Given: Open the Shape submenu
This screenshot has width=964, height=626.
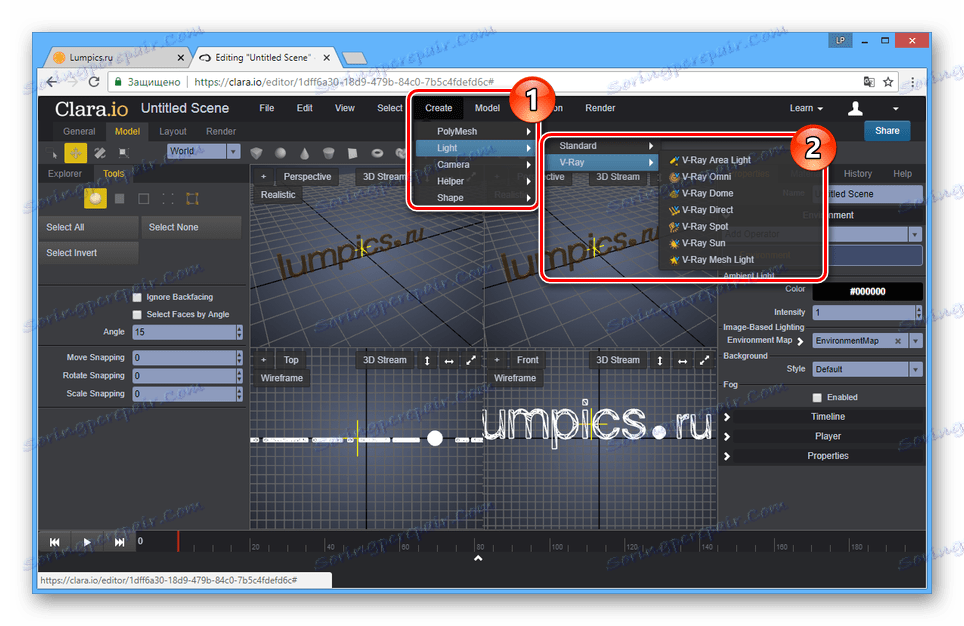Looking at the screenshot, I should click(x=475, y=198).
